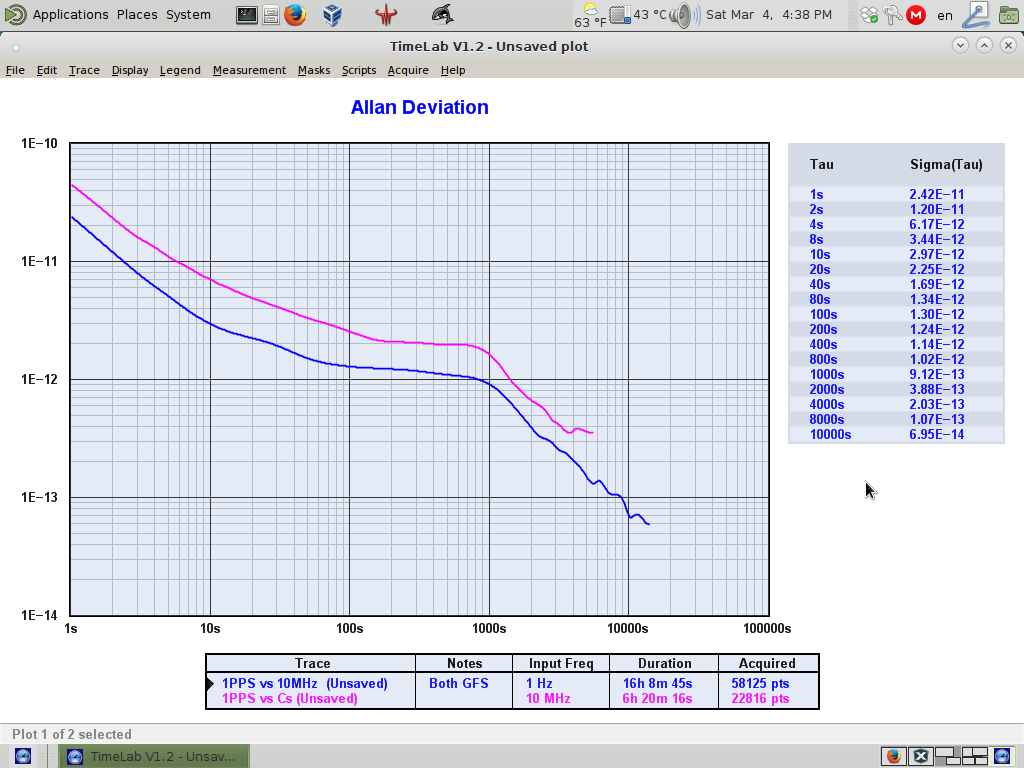Click the '1 Hz' input frequency cell
Image resolution: width=1024 pixels, height=768 pixels.
539,683
